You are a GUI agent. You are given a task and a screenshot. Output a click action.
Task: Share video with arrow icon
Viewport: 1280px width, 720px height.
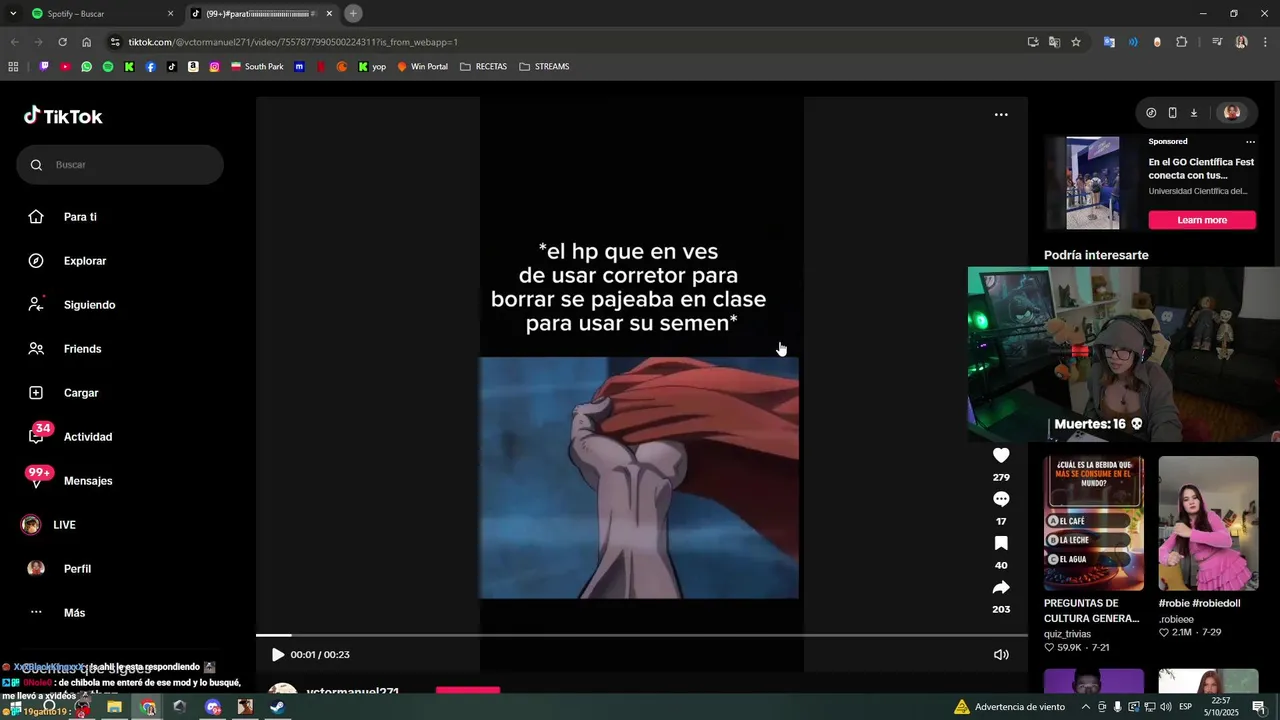click(1001, 587)
